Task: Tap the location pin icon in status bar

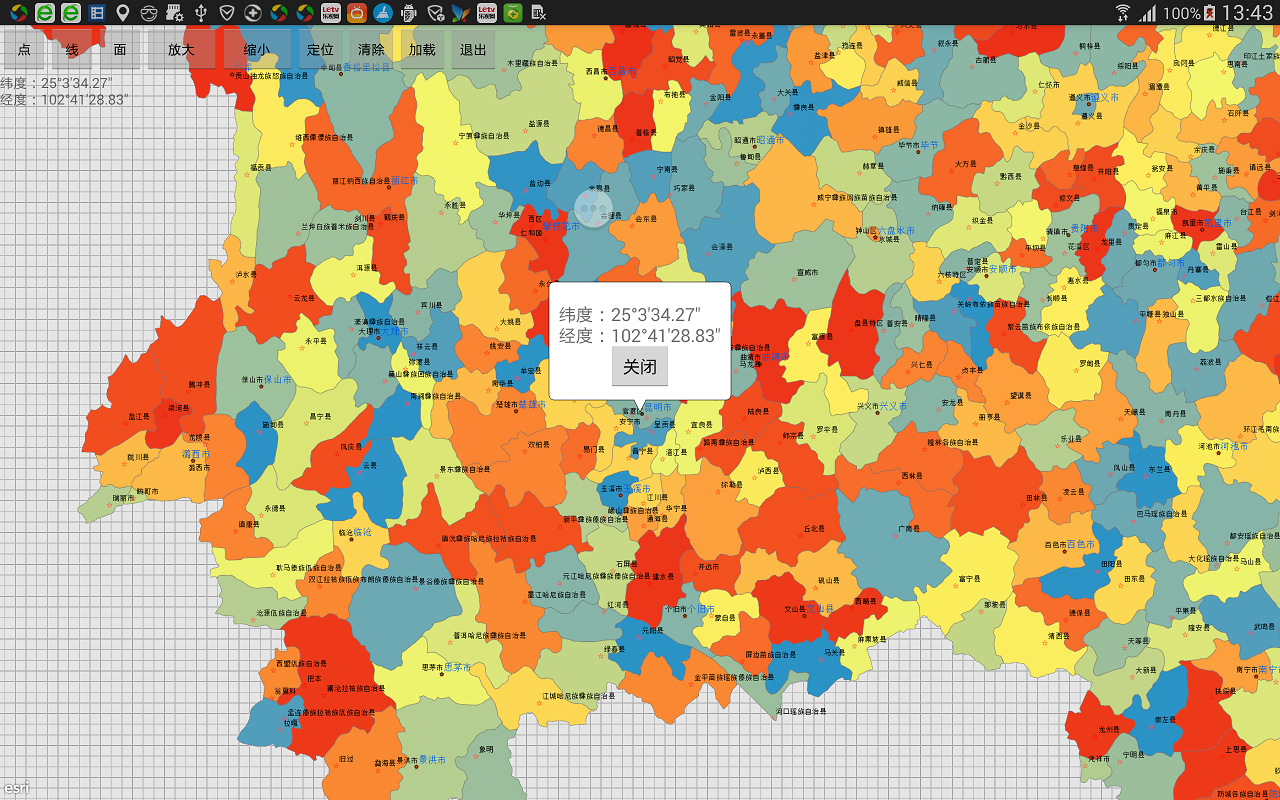Action: point(123,13)
